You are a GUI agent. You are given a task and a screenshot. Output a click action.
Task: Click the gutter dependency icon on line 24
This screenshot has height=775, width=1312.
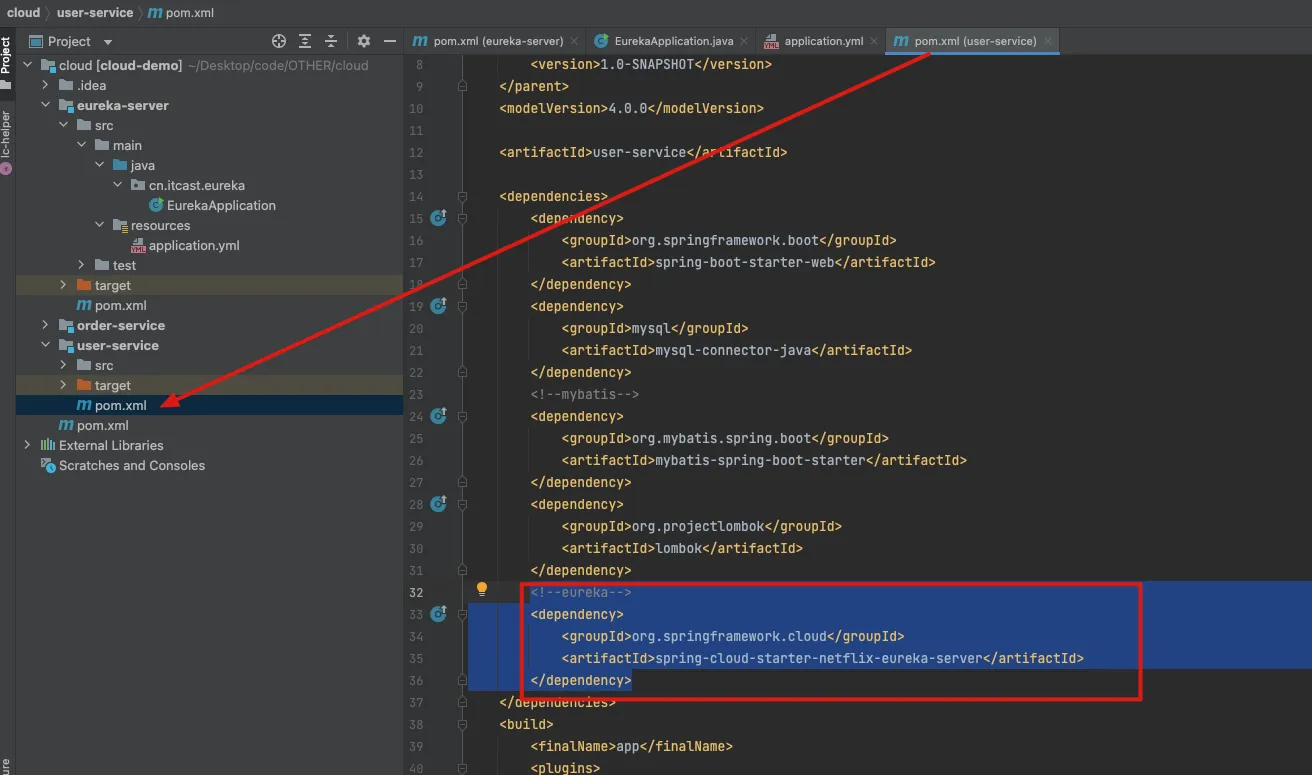point(438,415)
